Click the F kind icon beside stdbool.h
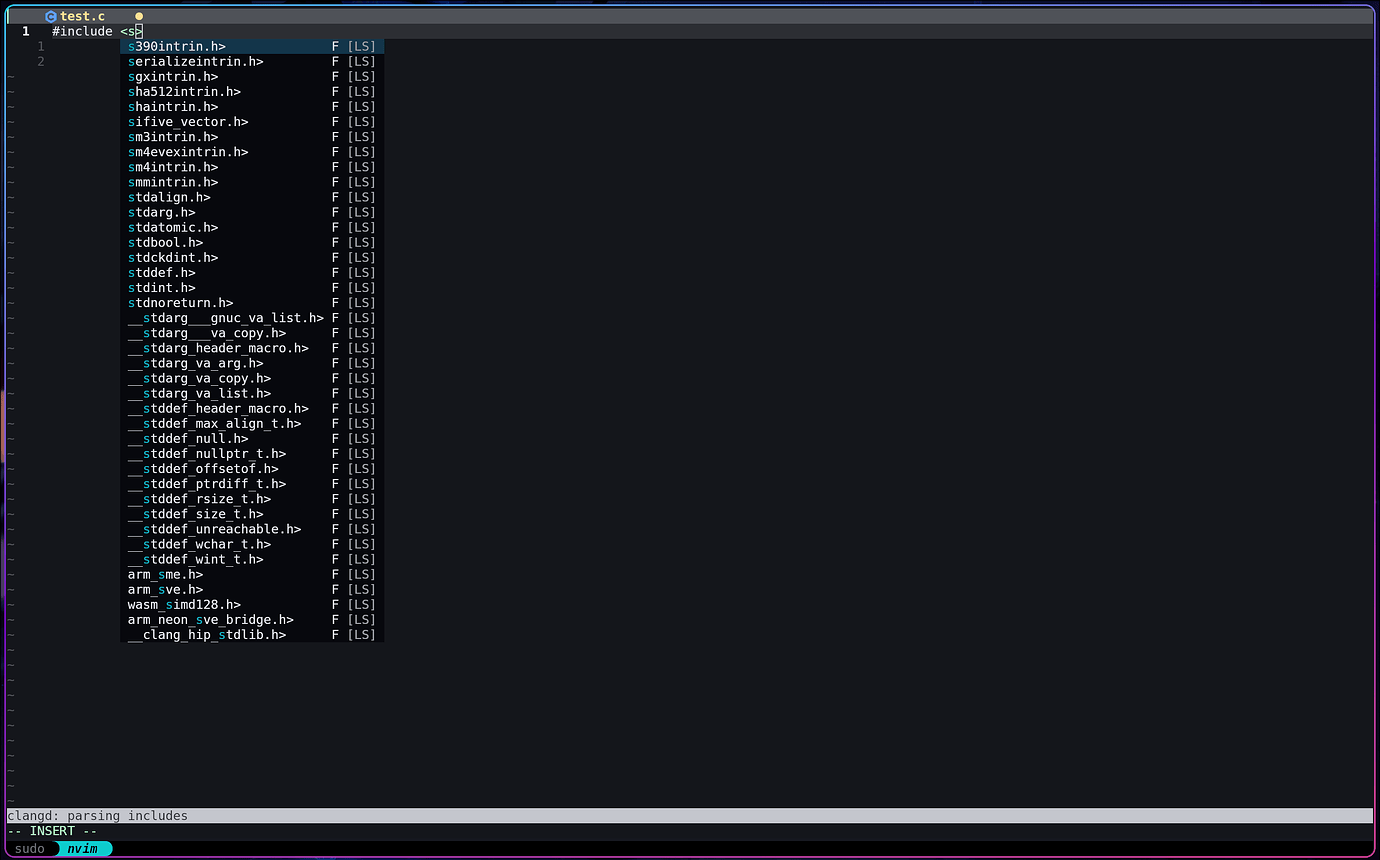The width and height of the screenshot is (1380, 860). click(x=335, y=242)
